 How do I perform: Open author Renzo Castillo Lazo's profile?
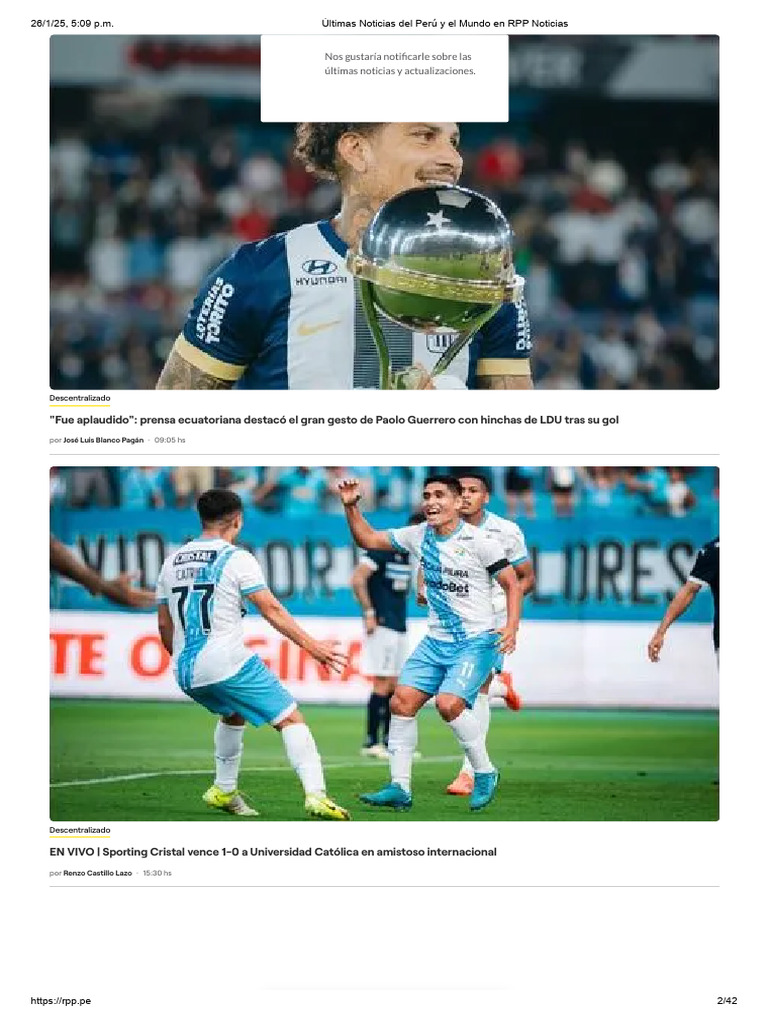point(97,873)
